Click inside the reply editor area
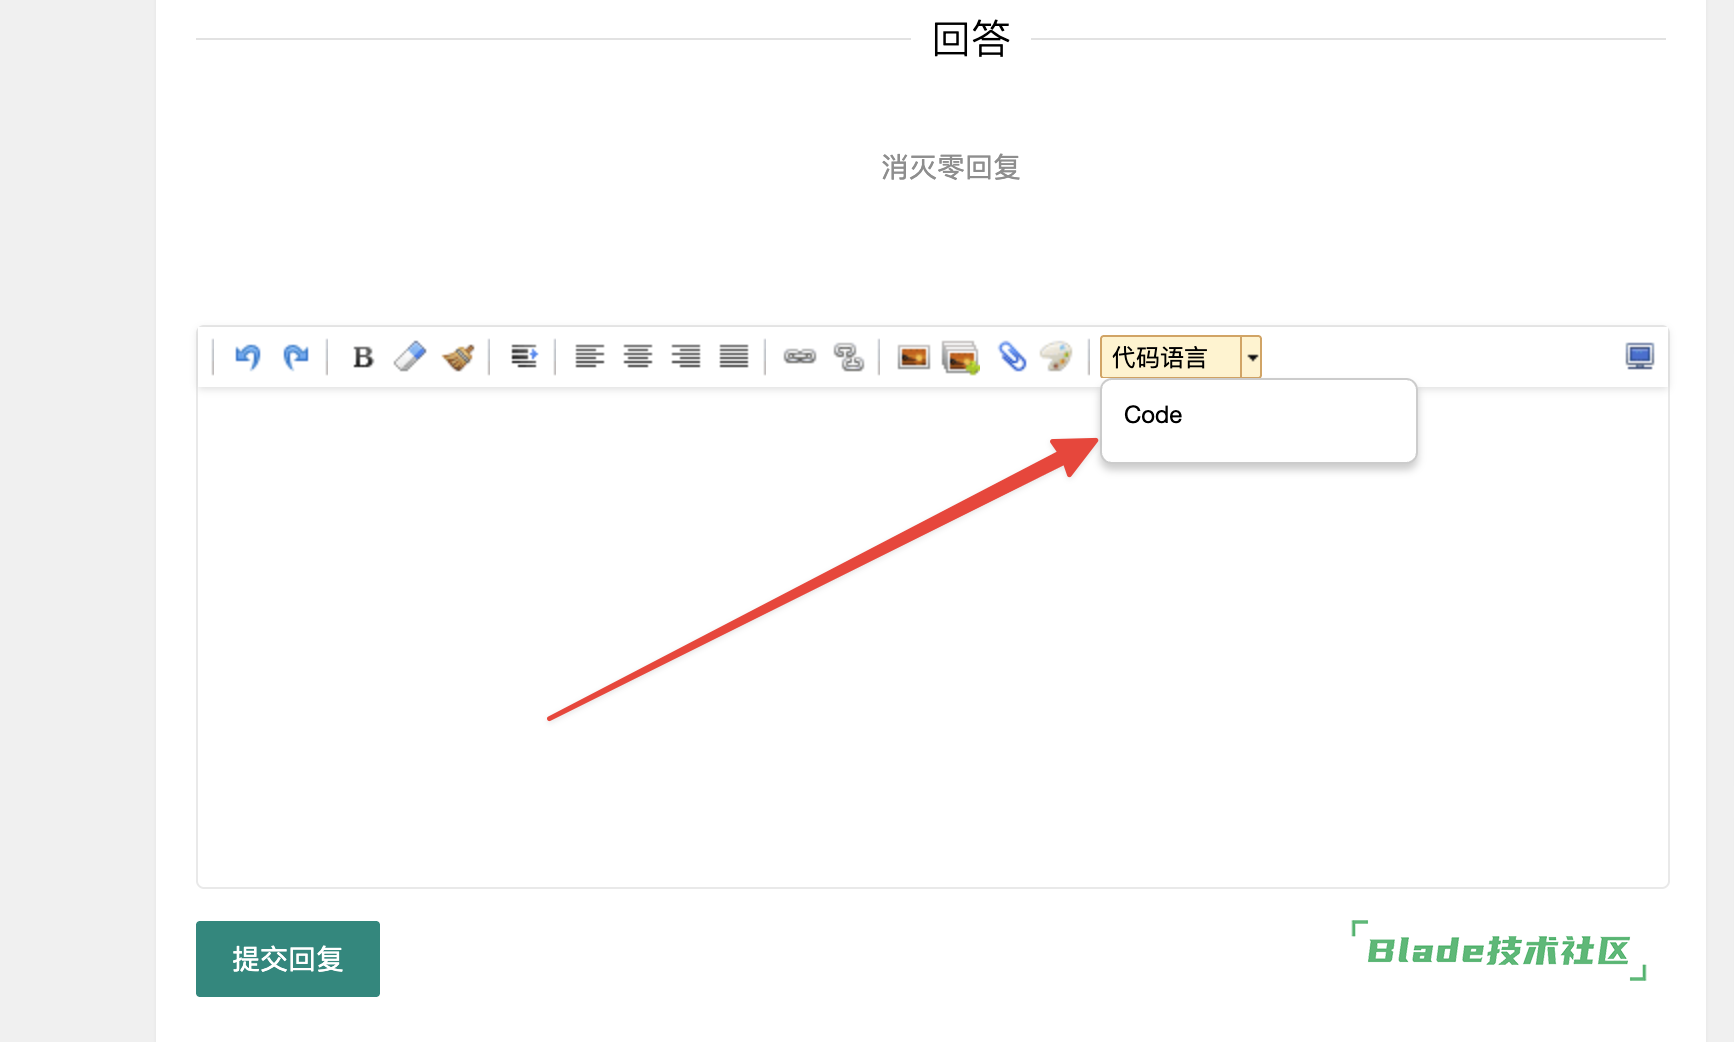Image resolution: width=1734 pixels, height=1042 pixels. [932, 637]
